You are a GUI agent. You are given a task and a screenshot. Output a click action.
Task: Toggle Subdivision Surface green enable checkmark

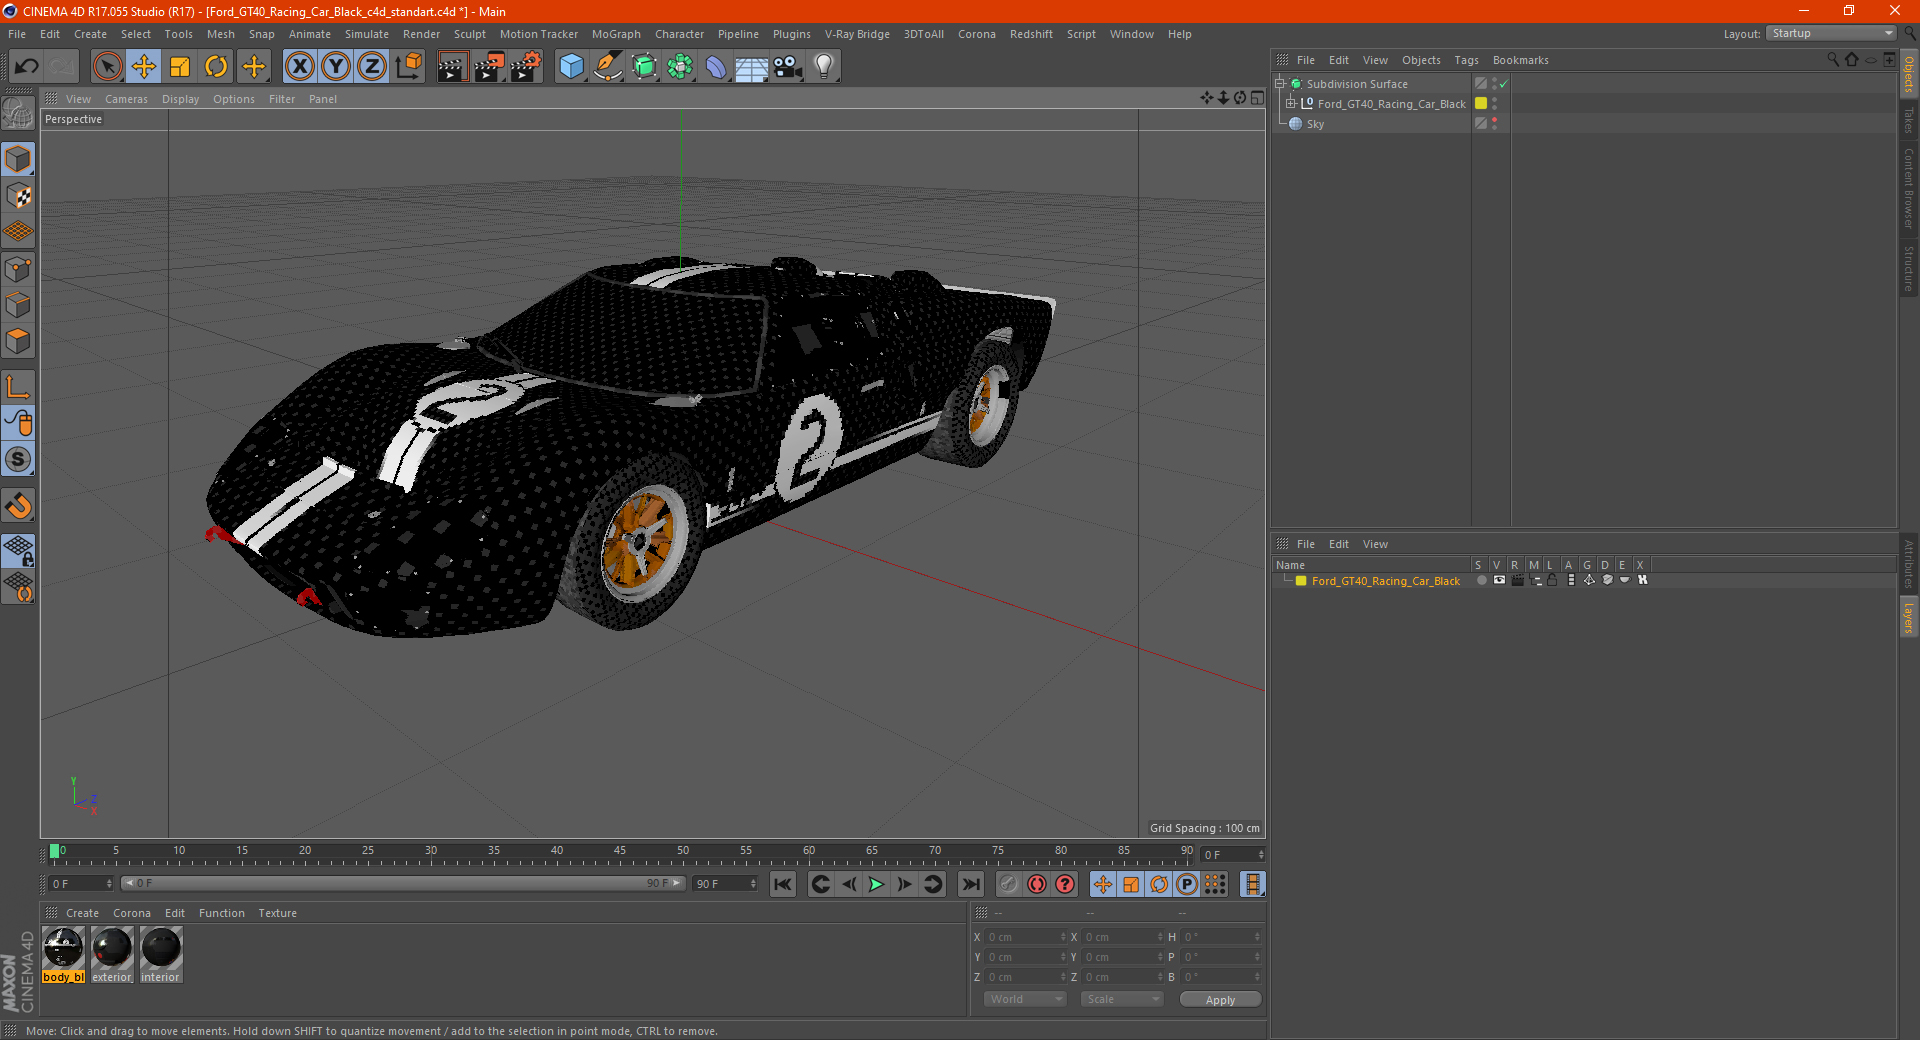click(1503, 84)
